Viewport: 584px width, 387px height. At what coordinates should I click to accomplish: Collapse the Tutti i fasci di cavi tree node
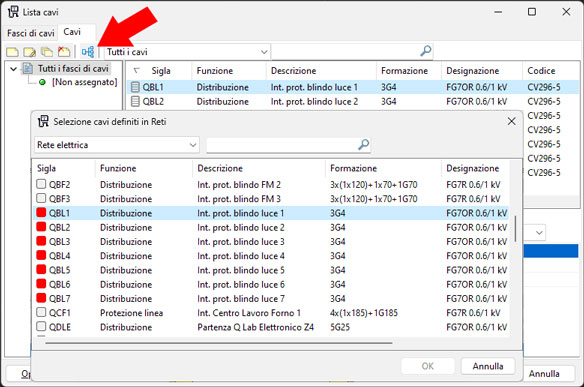14,69
